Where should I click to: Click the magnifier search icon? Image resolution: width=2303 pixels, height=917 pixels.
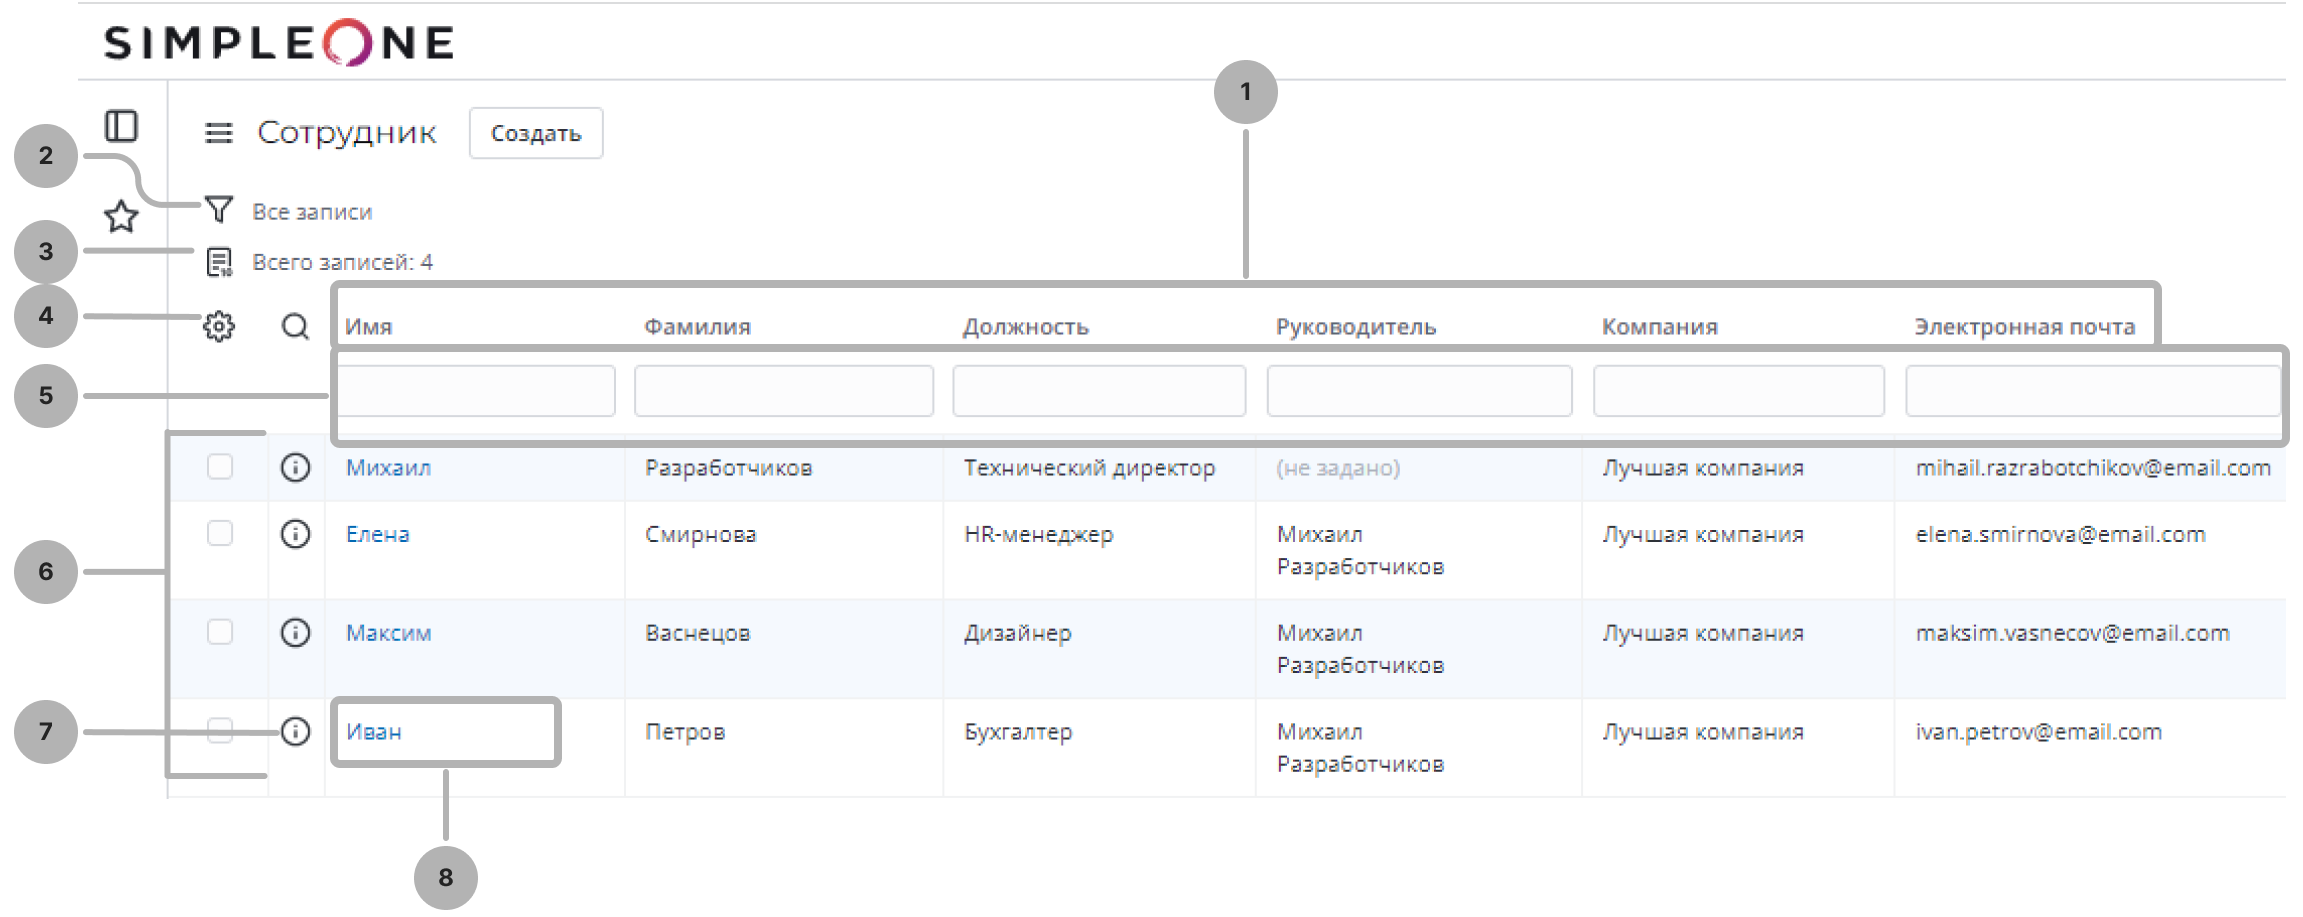pos(295,326)
